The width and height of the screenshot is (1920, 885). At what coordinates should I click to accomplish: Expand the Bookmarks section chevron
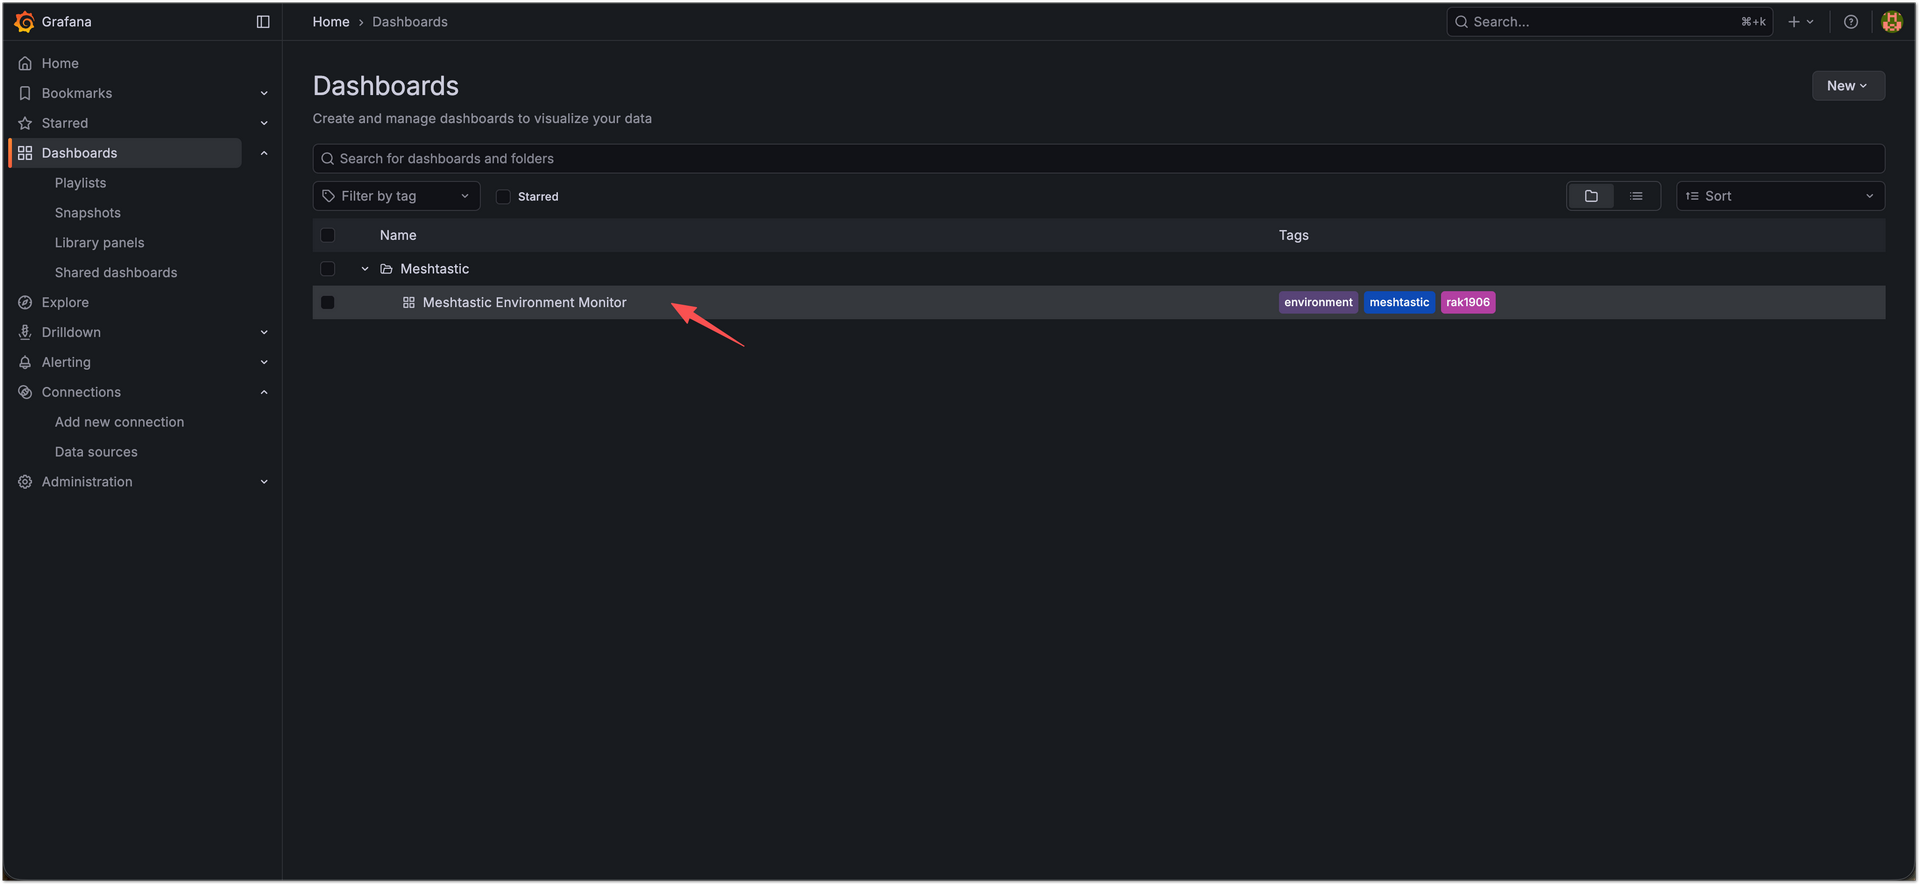click(264, 93)
